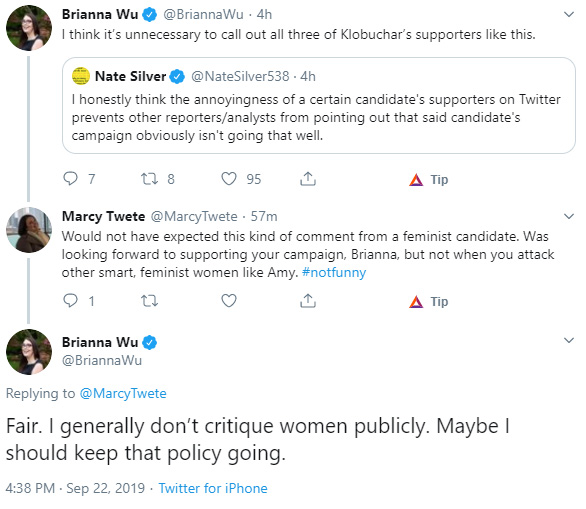The height and width of the screenshot is (509, 586).
Task: Open Twitter for iPhone source link
Action: [x=213, y=488]
